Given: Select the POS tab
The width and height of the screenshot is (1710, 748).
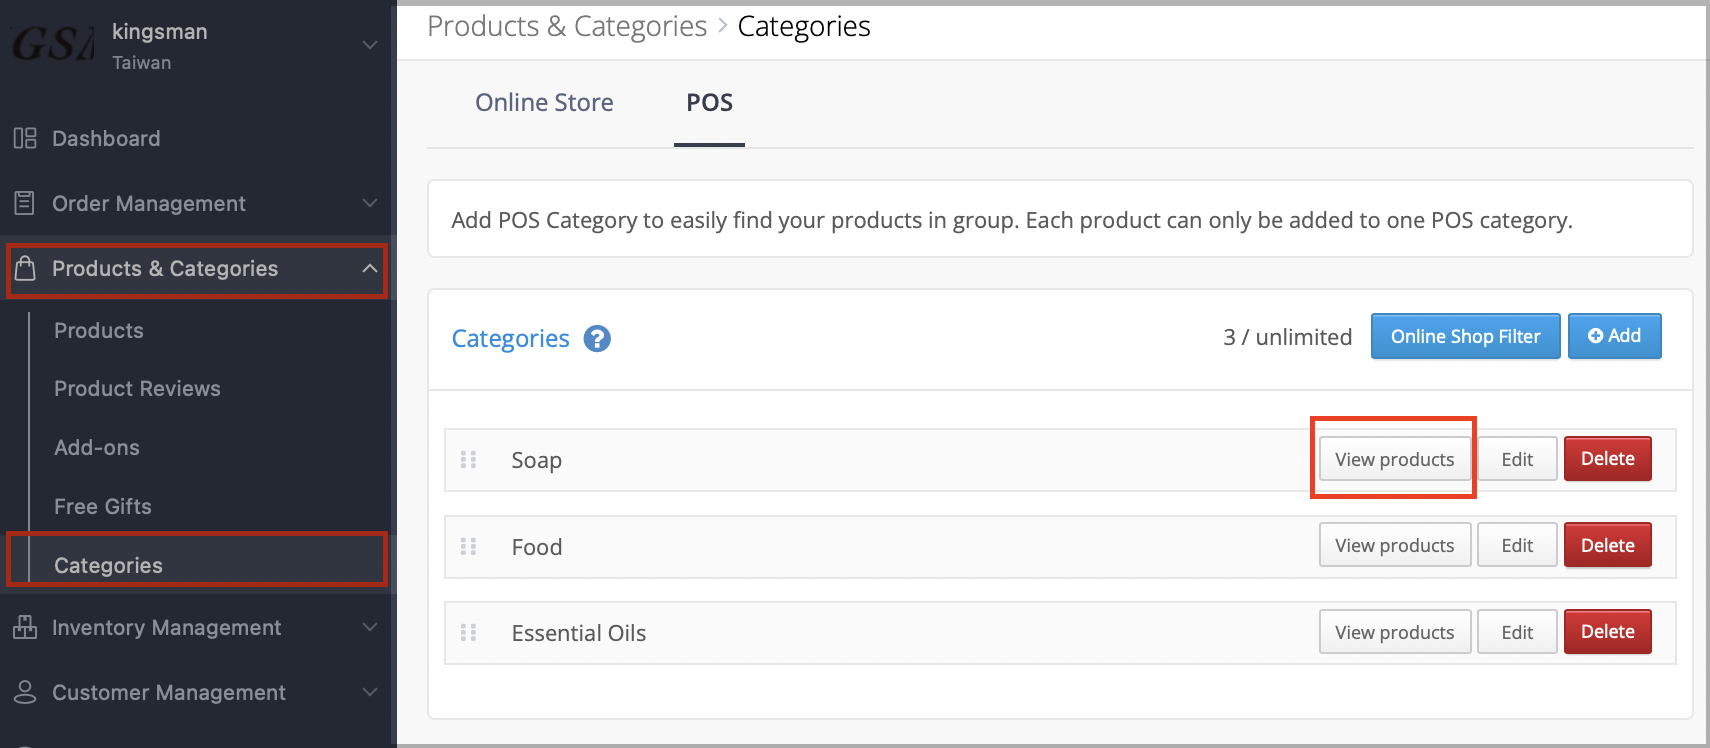Looking at the screenshot, I should pos(709,103).
